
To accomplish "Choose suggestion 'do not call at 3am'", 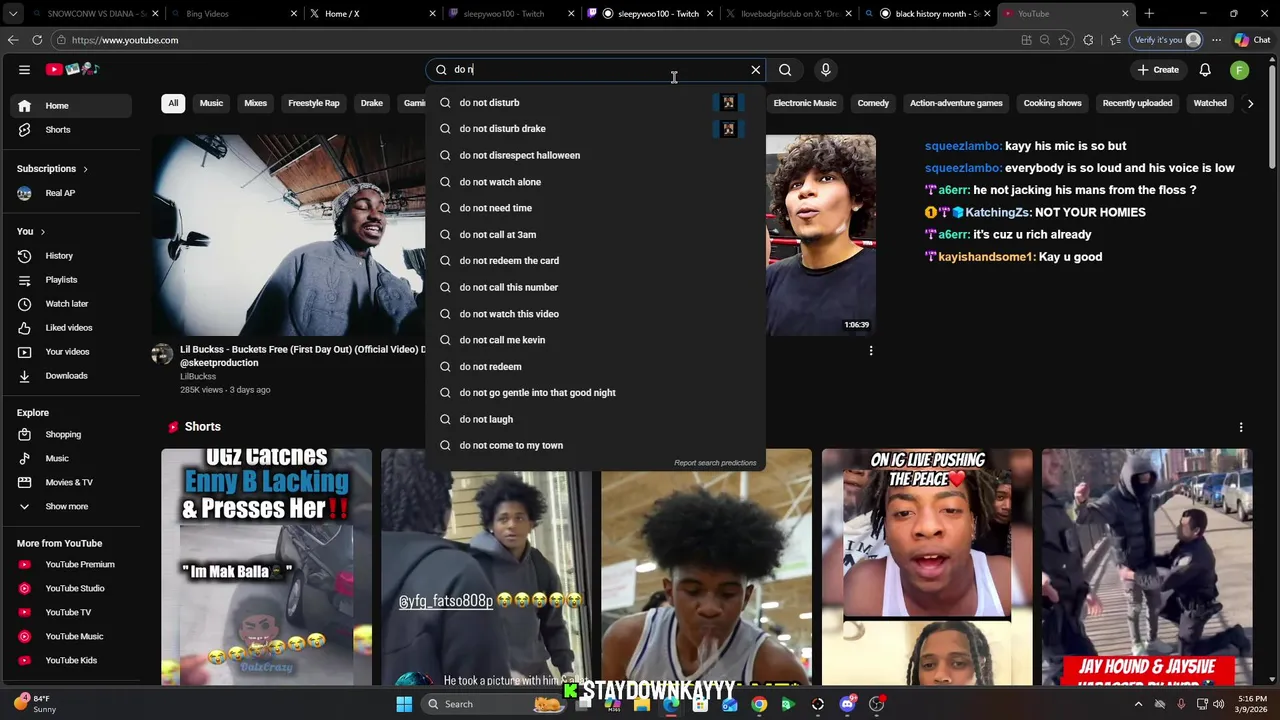I will click(x=595, y=235).
